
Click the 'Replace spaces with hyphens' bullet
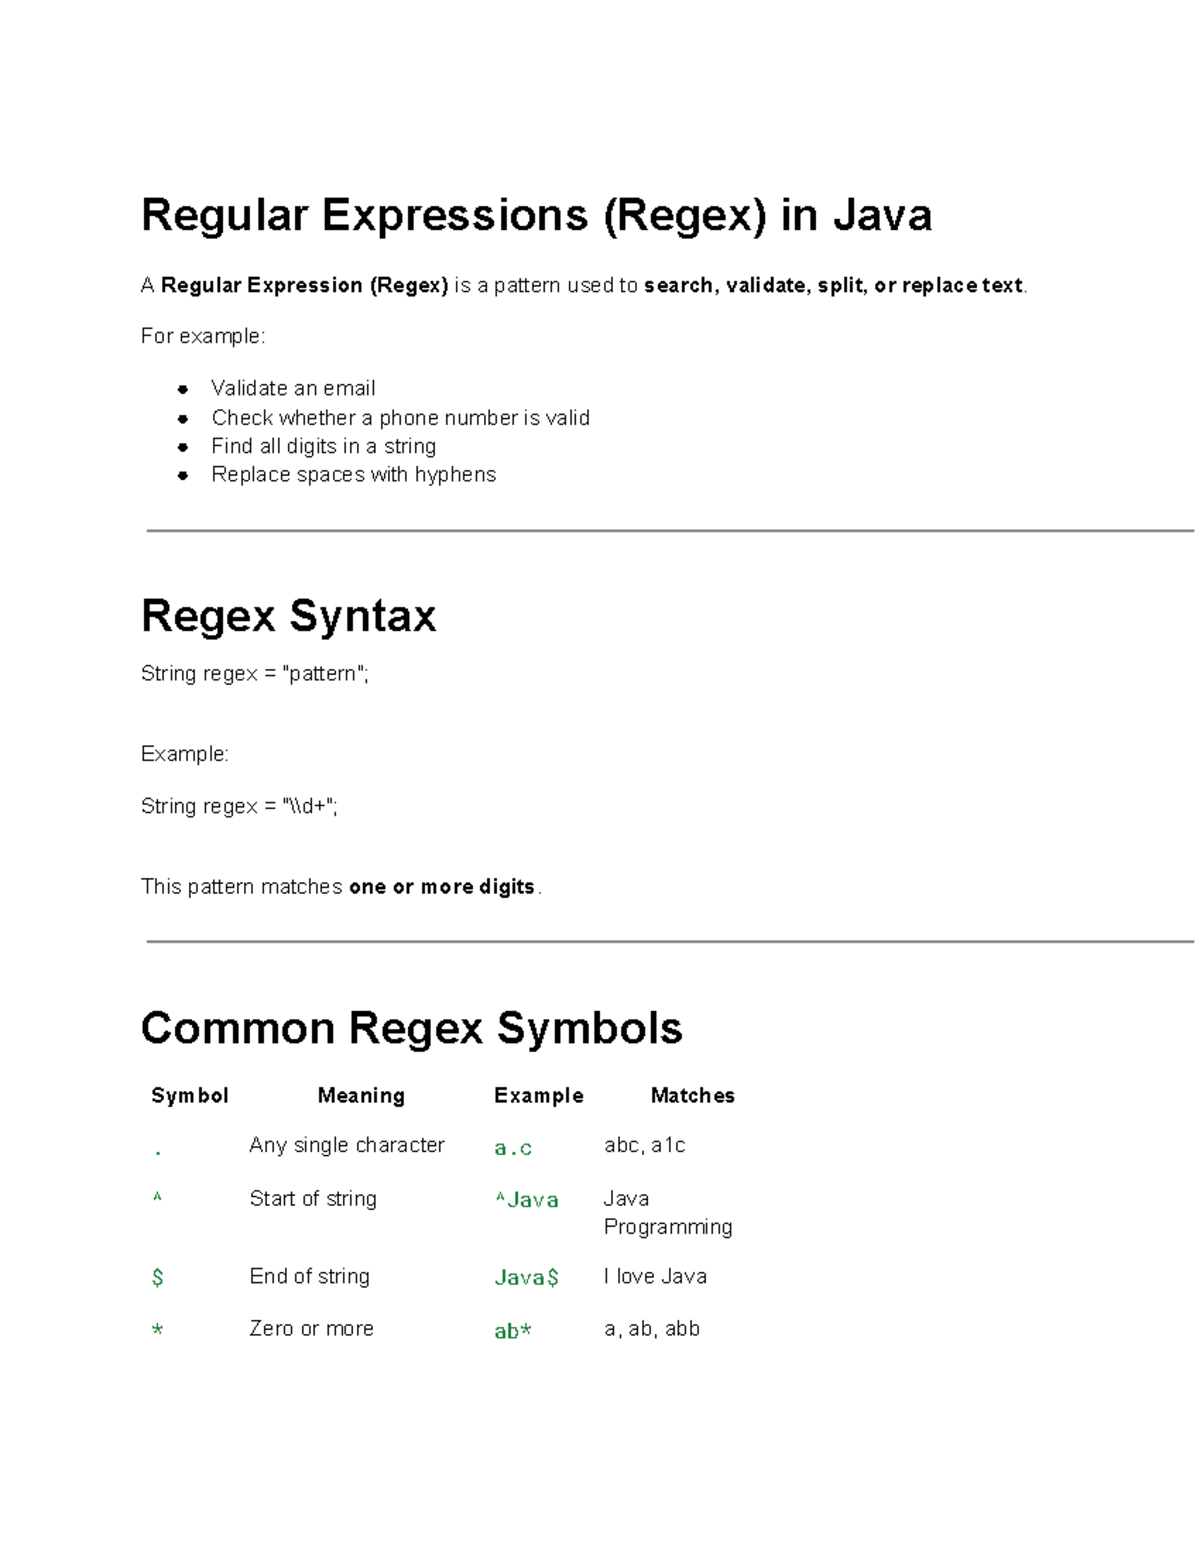click(353, 474)
